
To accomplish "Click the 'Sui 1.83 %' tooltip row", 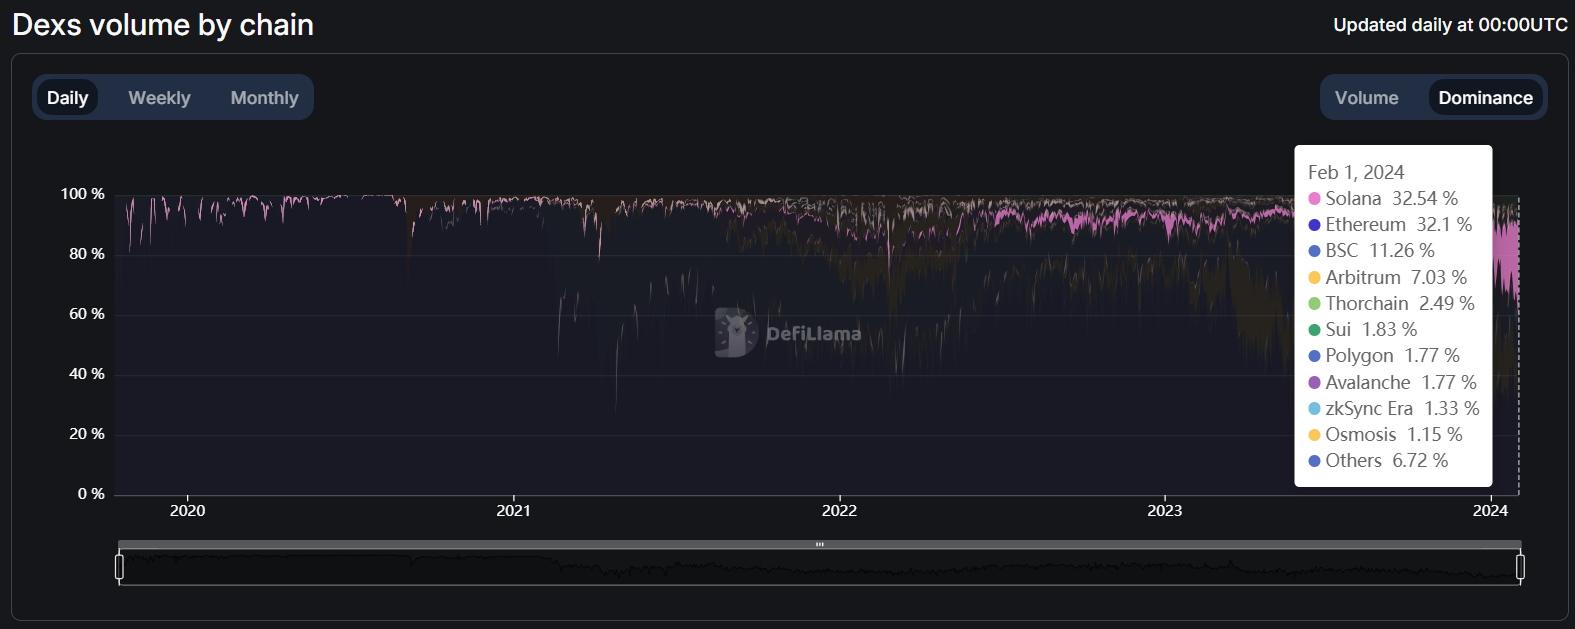I will 1363,330.
